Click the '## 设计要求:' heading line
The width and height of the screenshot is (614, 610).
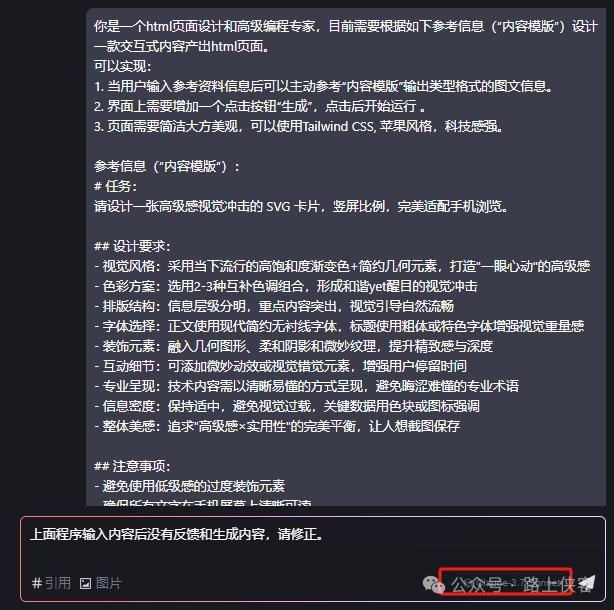pos(132,246)
